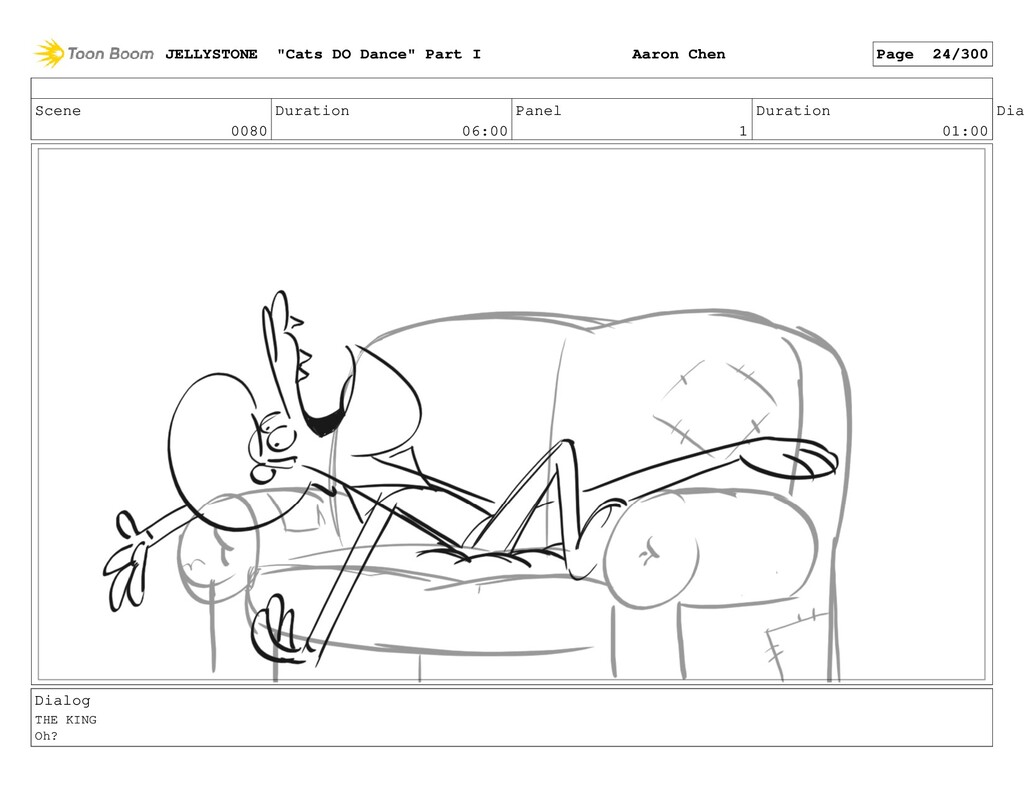Click the Page 24/300 box
This screenshot has height=793, width=1024.
tap(932, 54)
